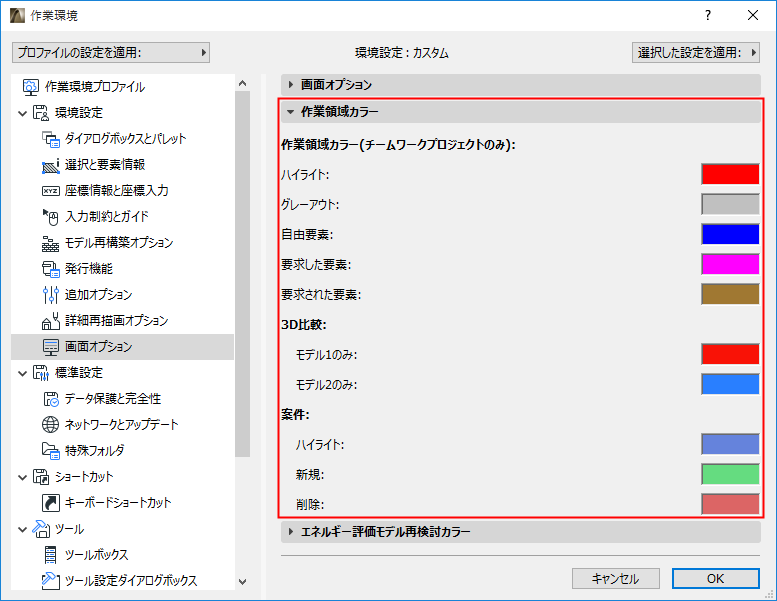Screen dimensions: 777x601
Task: Click the 入力制約とガイド mouse icon
Action: 51,217
